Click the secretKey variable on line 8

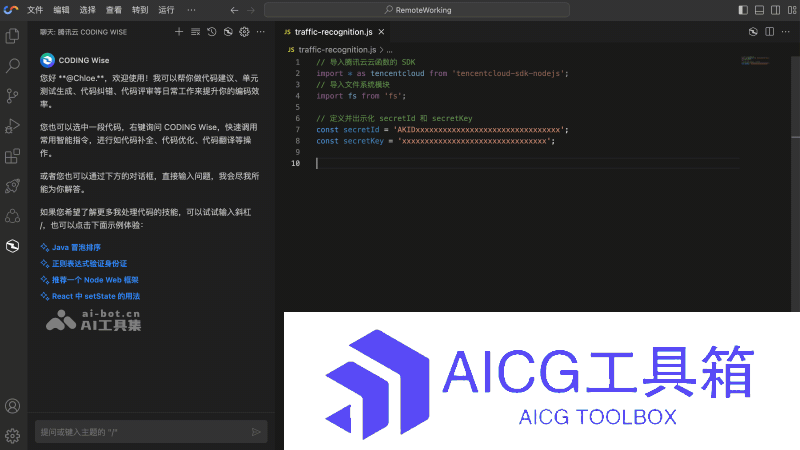(x=363, y=141)
